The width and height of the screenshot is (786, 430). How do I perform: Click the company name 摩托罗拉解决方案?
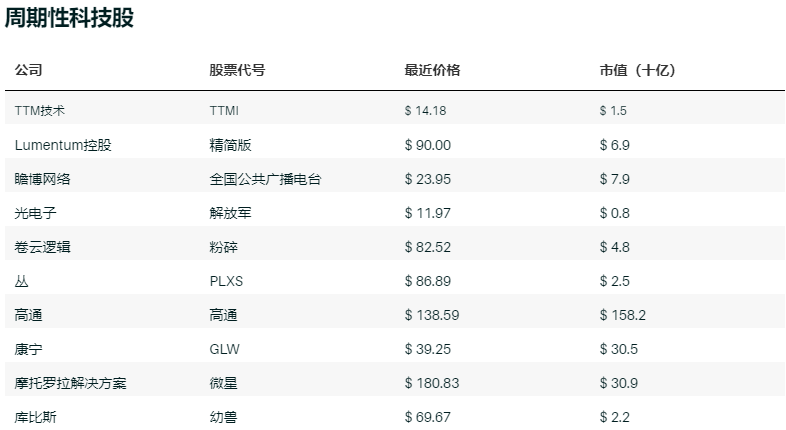tap(71, 384)
